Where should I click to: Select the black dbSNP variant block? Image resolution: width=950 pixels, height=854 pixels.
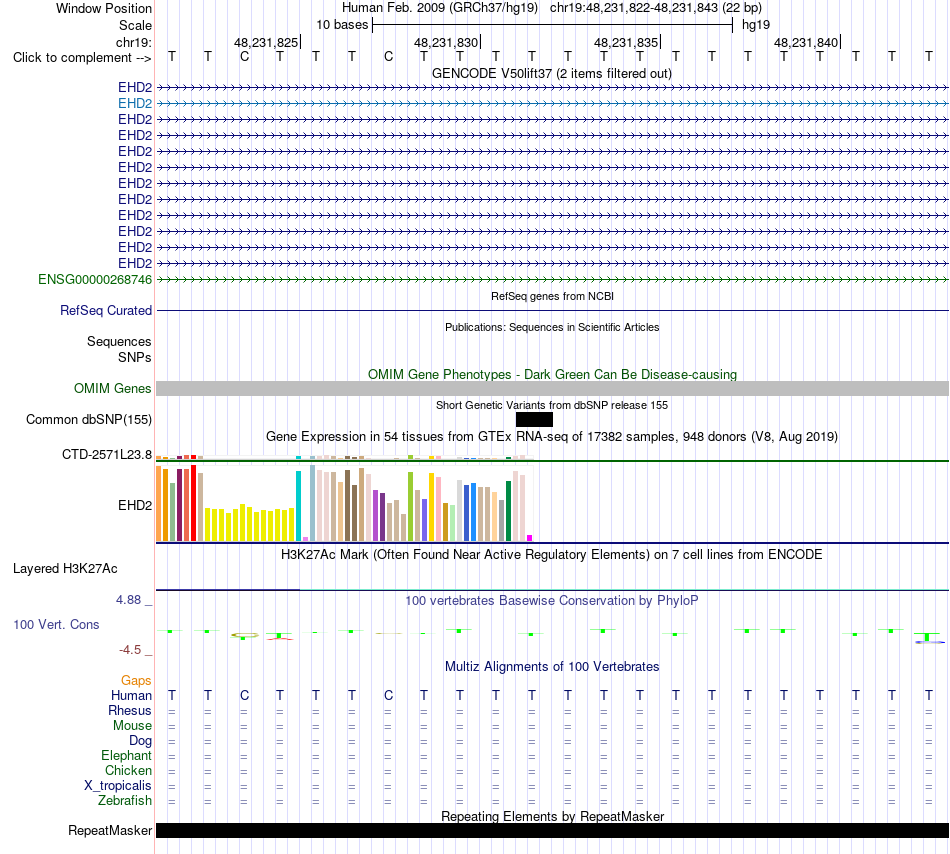click(534, 420)
